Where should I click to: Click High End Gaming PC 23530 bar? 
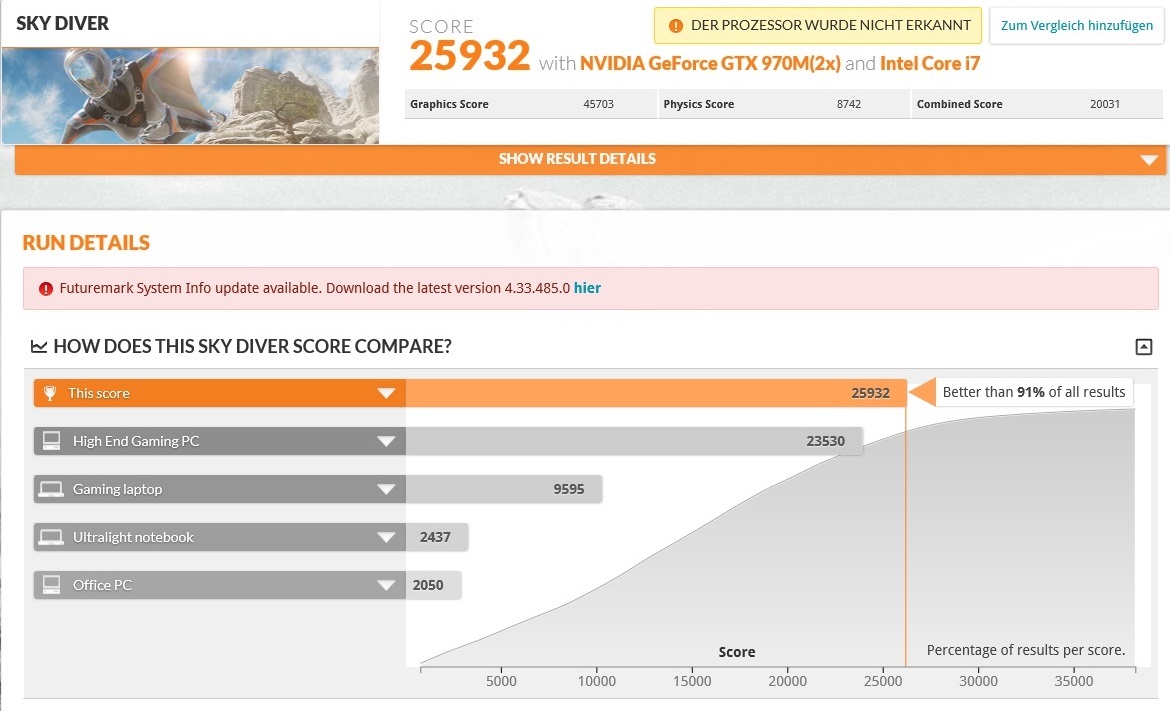pos(634,441)
